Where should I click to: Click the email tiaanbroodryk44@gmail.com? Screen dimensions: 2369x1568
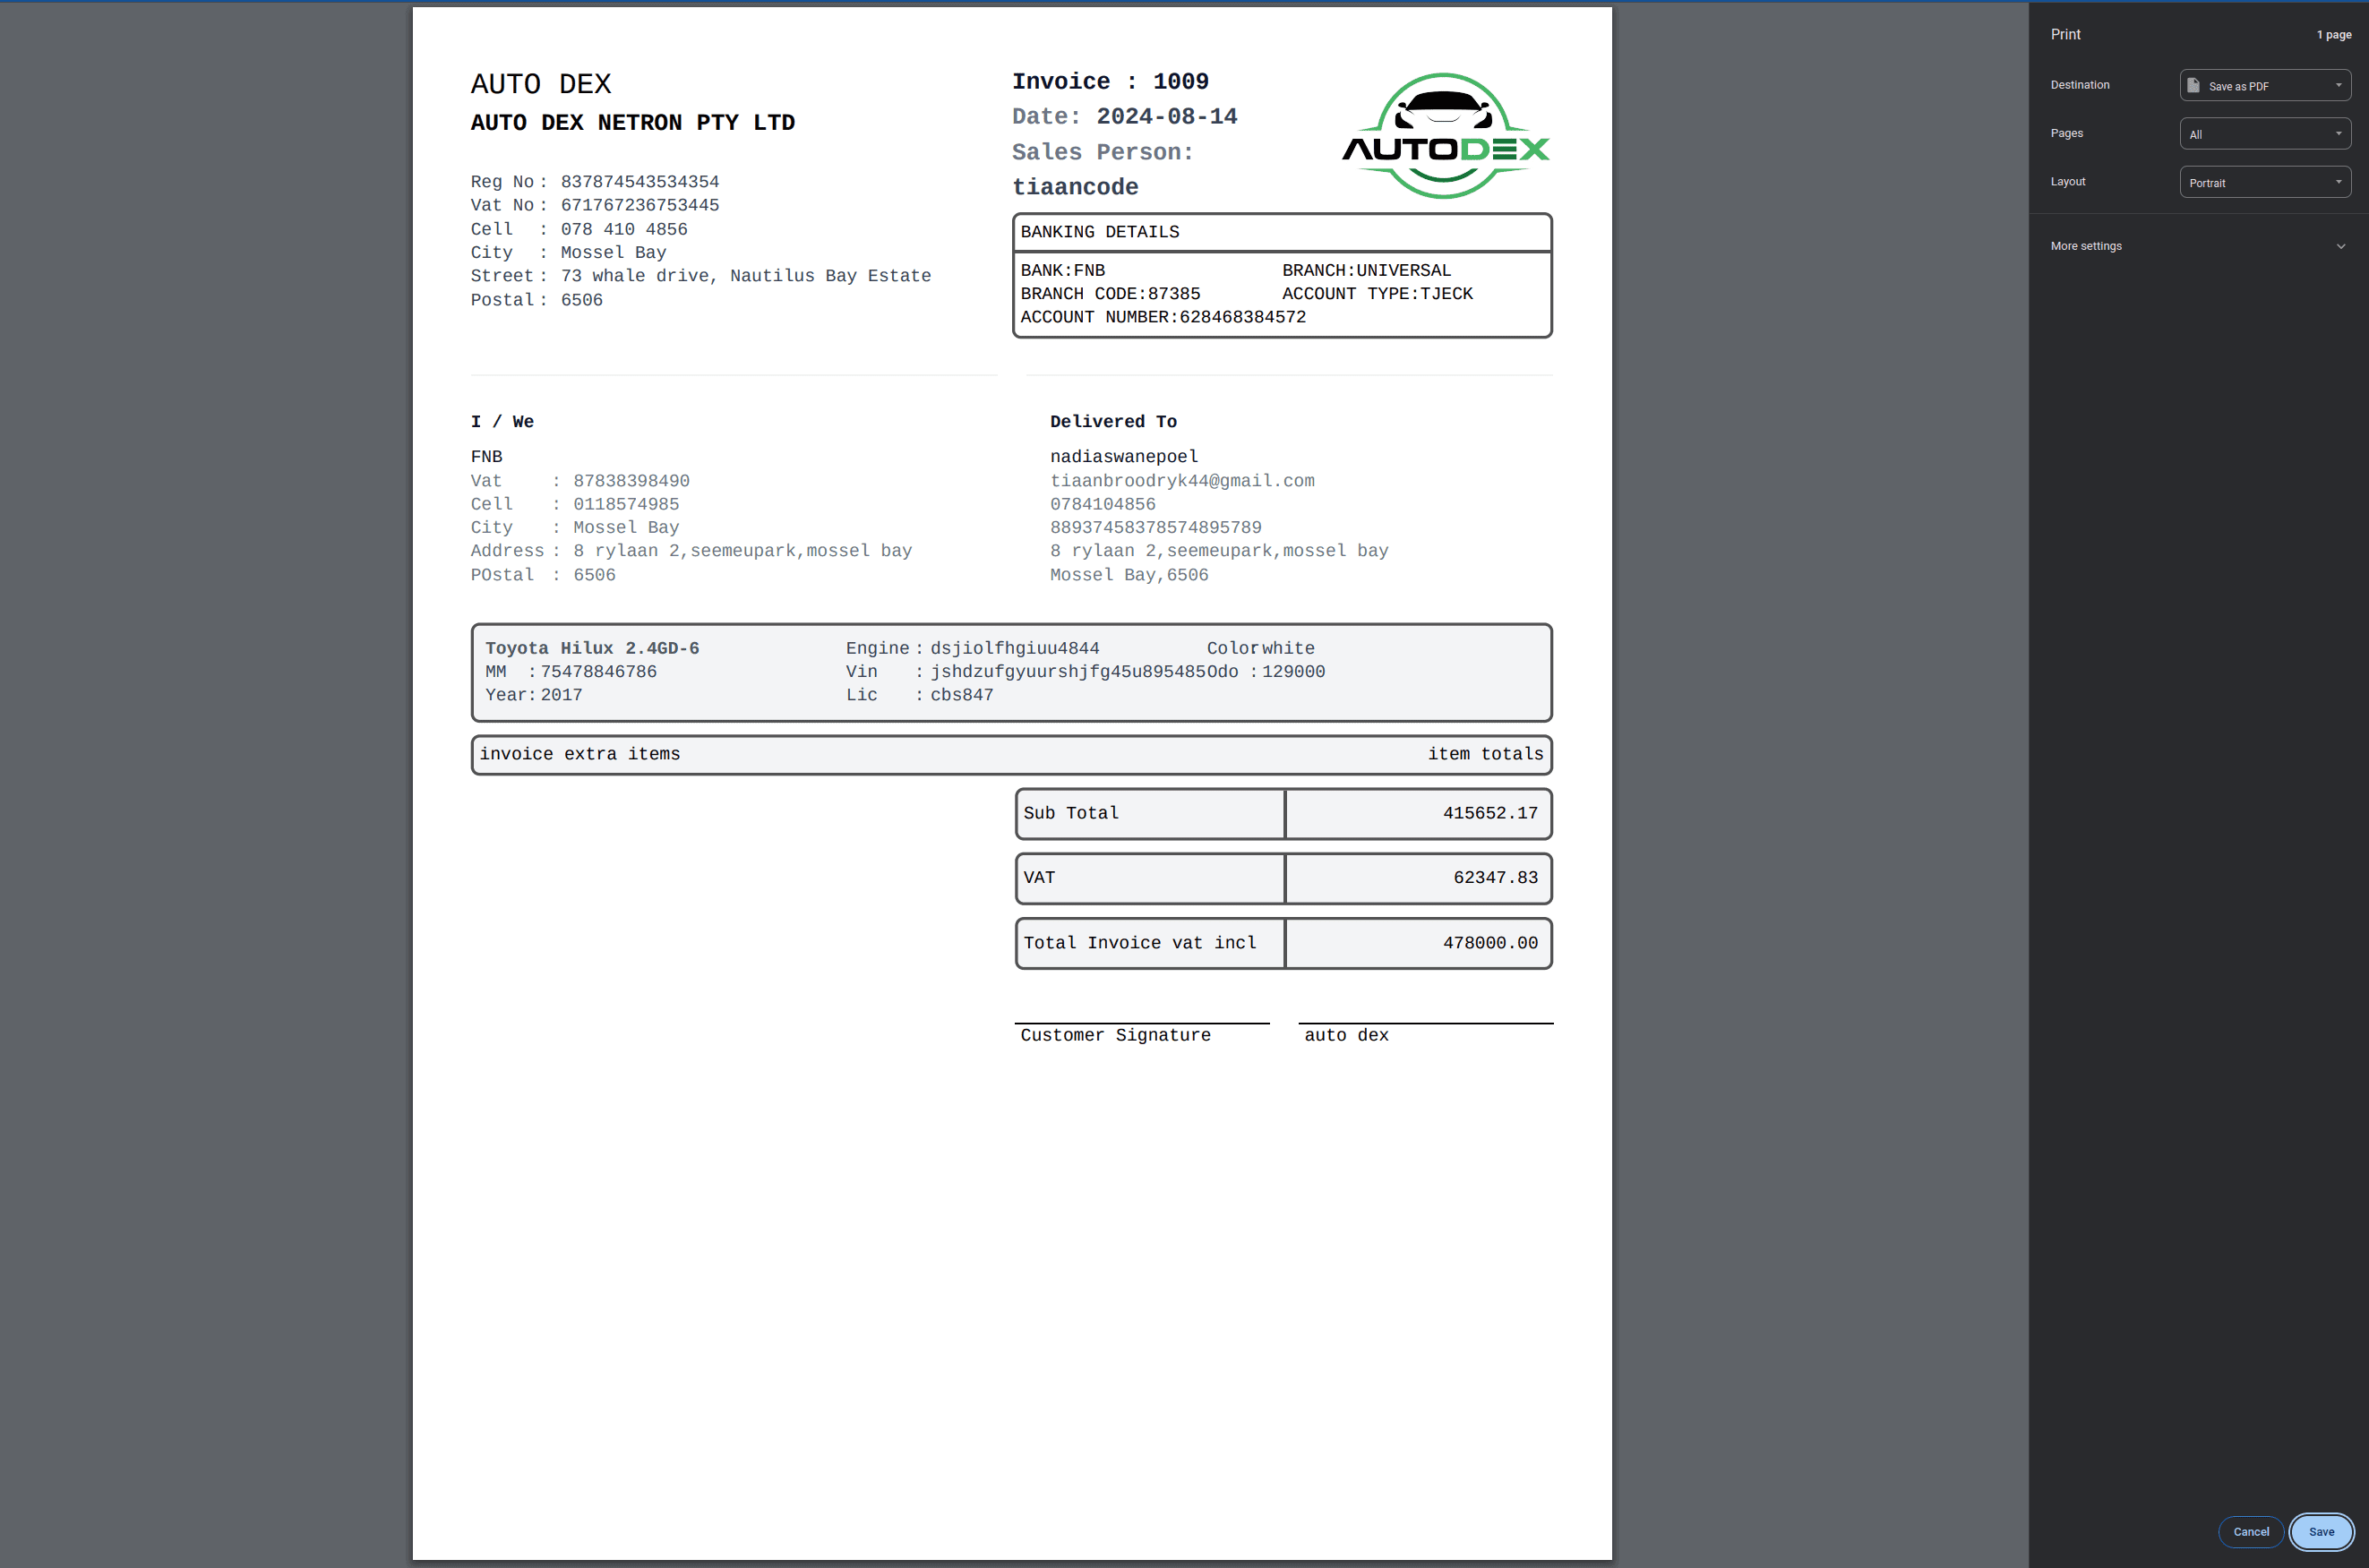coord(1182,481)
